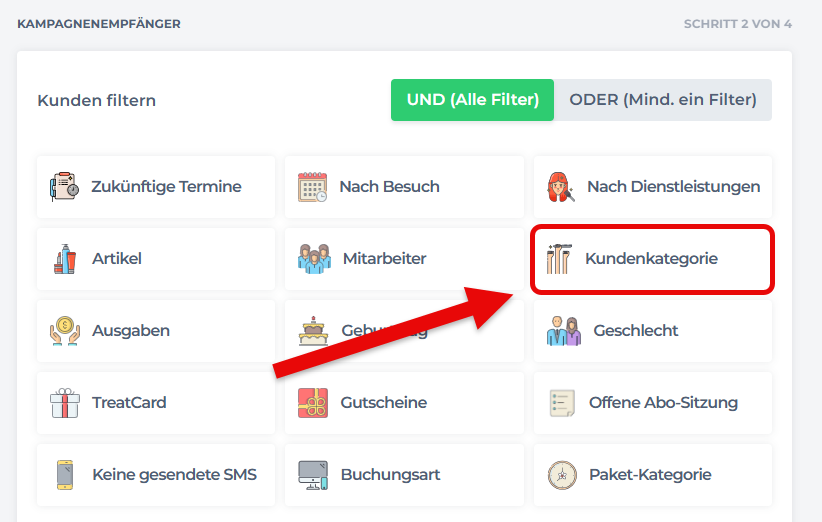Image resolution: width=822 pixels, height=522 pixels.
Task: Click the couple icon for Geschlecht
Action: (563, 331)
